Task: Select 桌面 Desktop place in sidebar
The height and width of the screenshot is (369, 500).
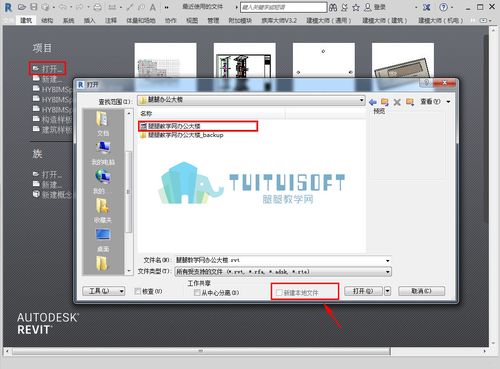Action: tap(103, 240)
